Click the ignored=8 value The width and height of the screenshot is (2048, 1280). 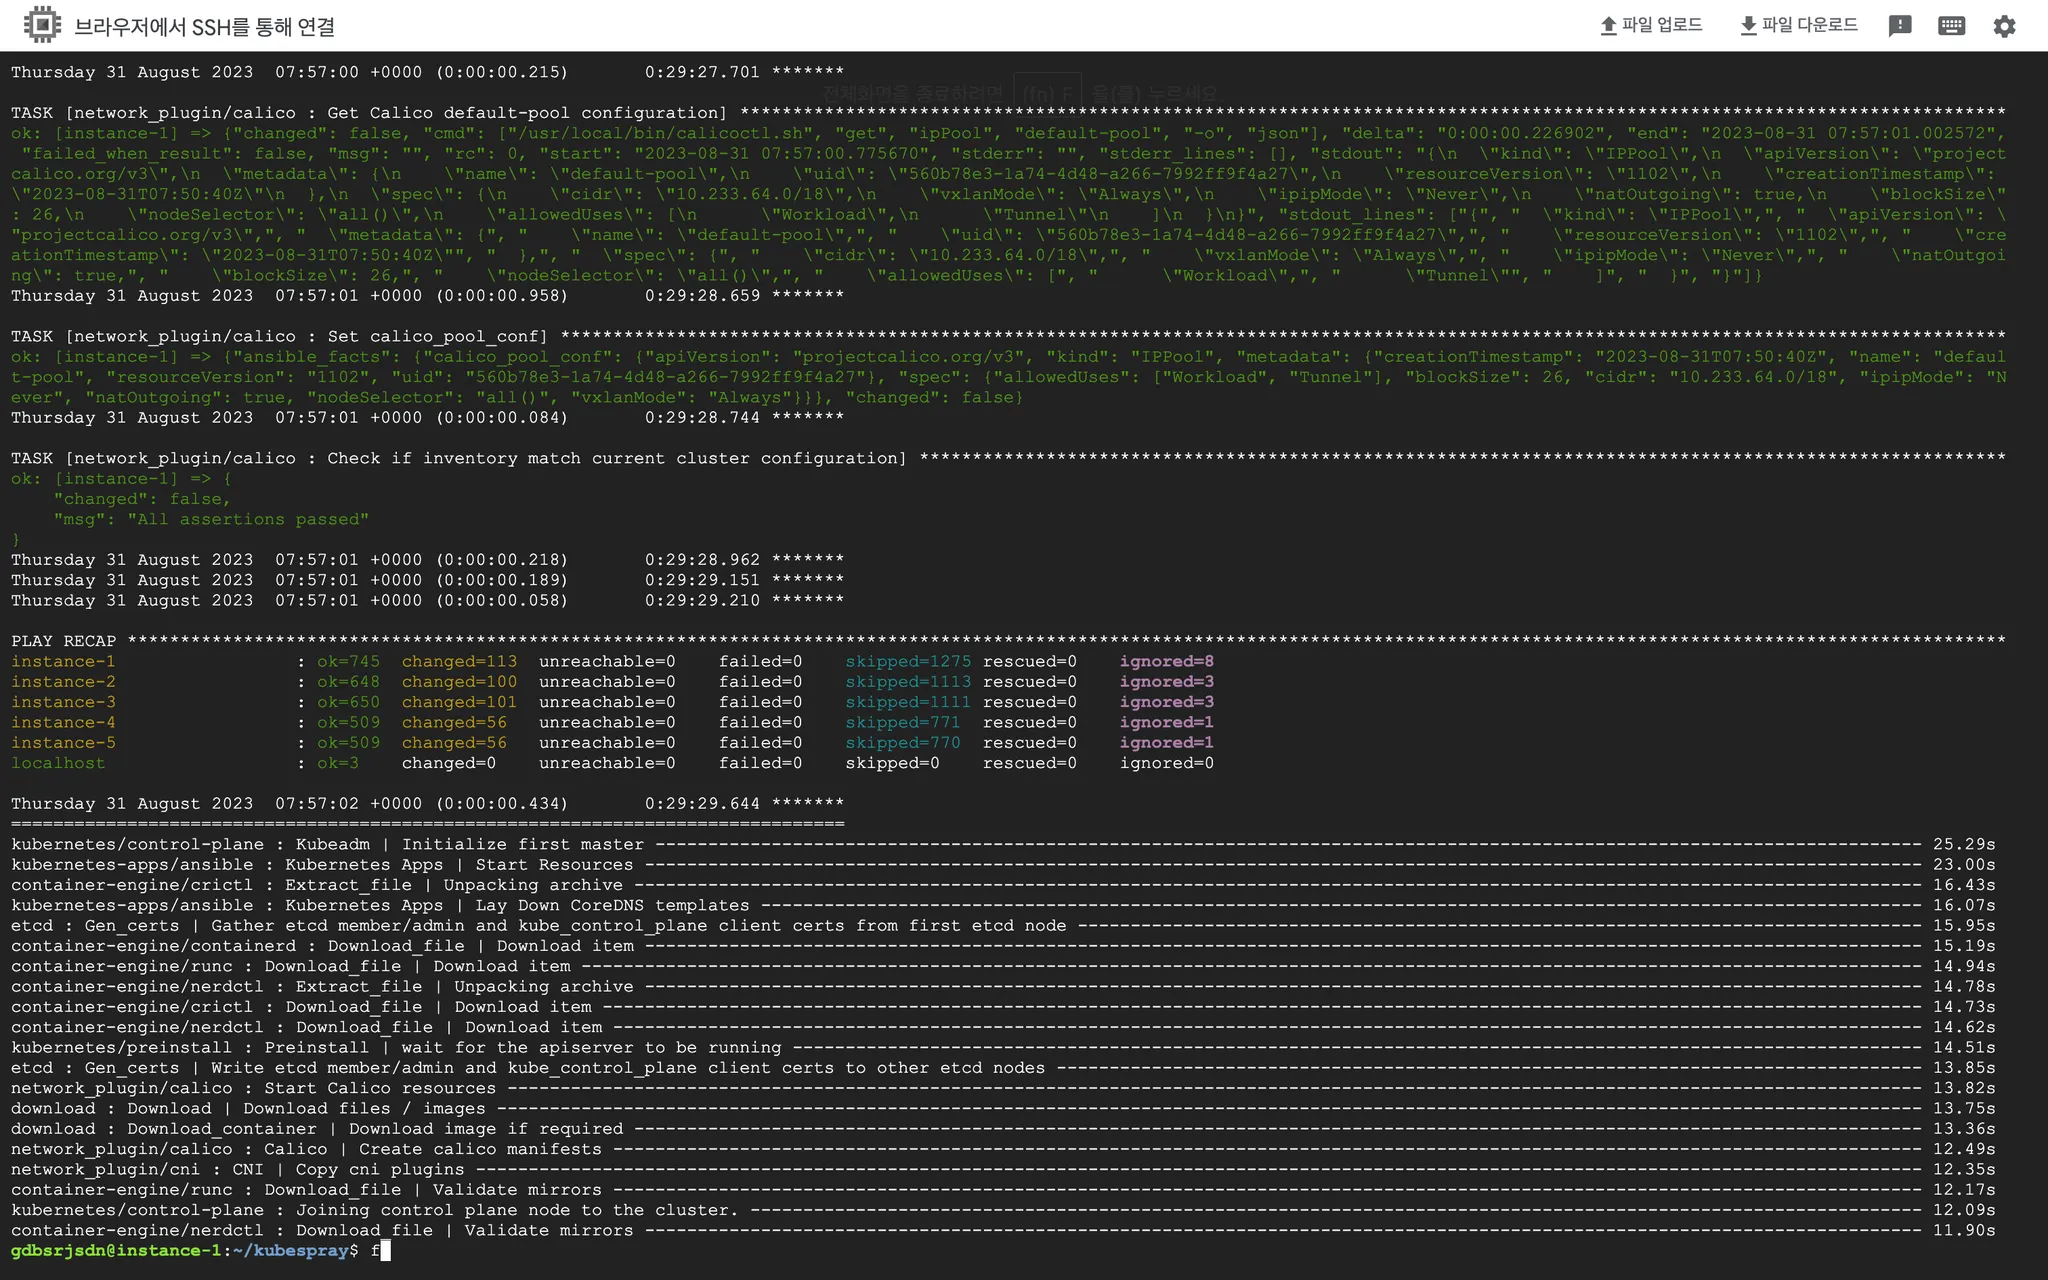(x=1166, y=661)
